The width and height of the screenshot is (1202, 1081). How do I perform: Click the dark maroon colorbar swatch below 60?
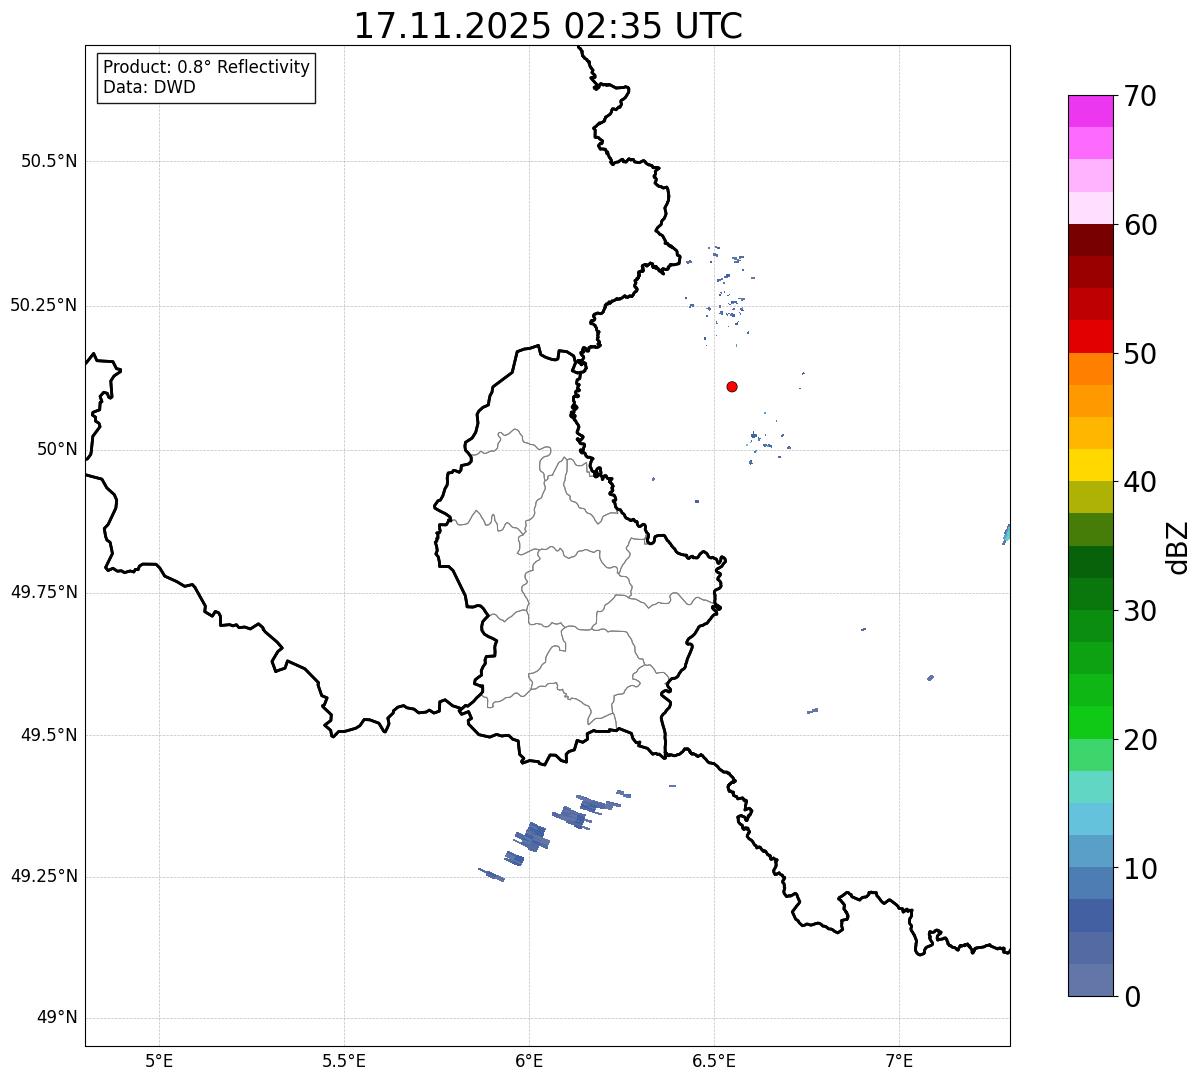(x=1091, y=240)
